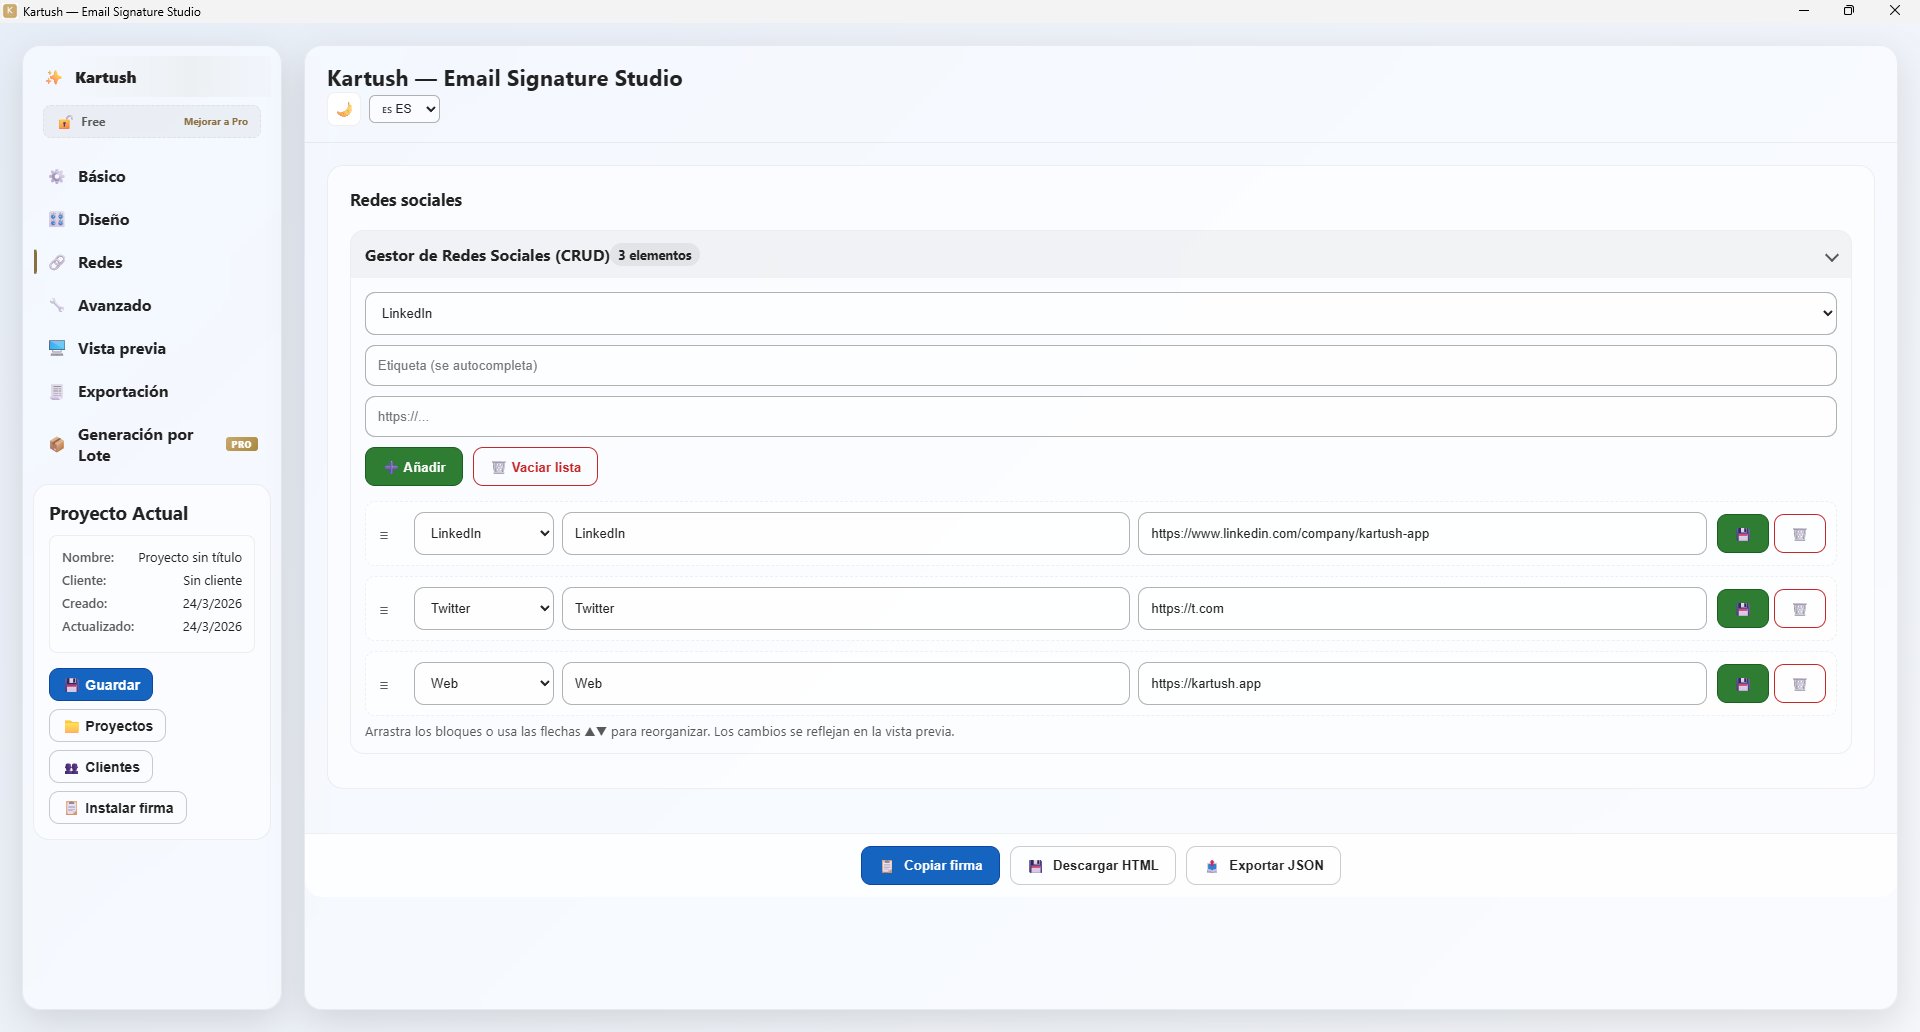This screenshot has width=1920, height=1032.
Task: Delete the Web row using trash icon
Action: coord(1799,684)
